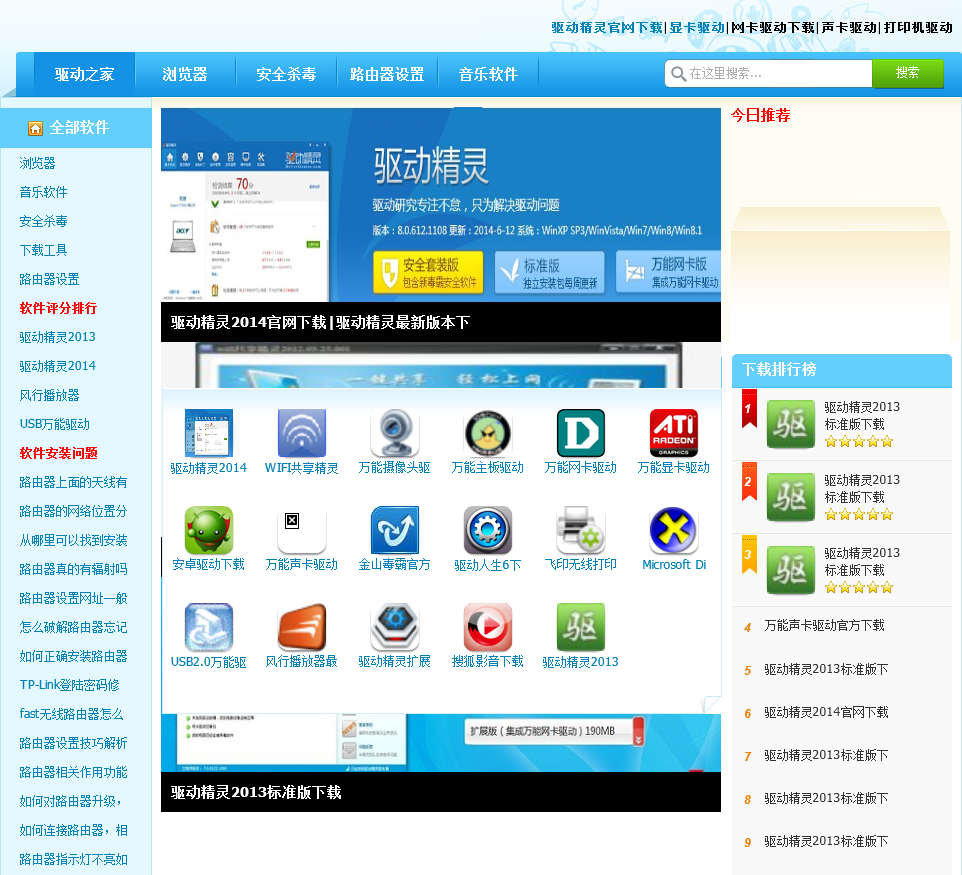962x875 pixels.
Task: Open the 网卡驱动下载 top link
Action: pos(773,28)
